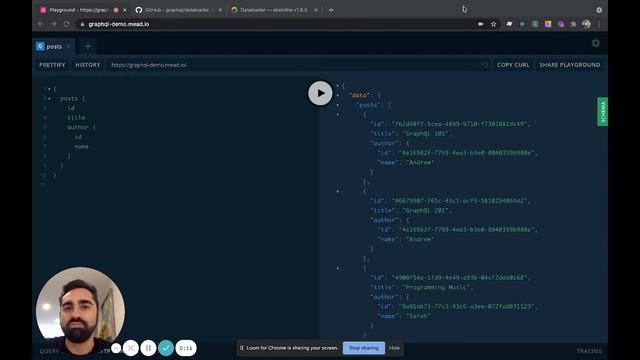This screenshot has height=360, width=640.
Task: Open the Chrome extensions puzzle icon
Action: click(x=573, y=24)
